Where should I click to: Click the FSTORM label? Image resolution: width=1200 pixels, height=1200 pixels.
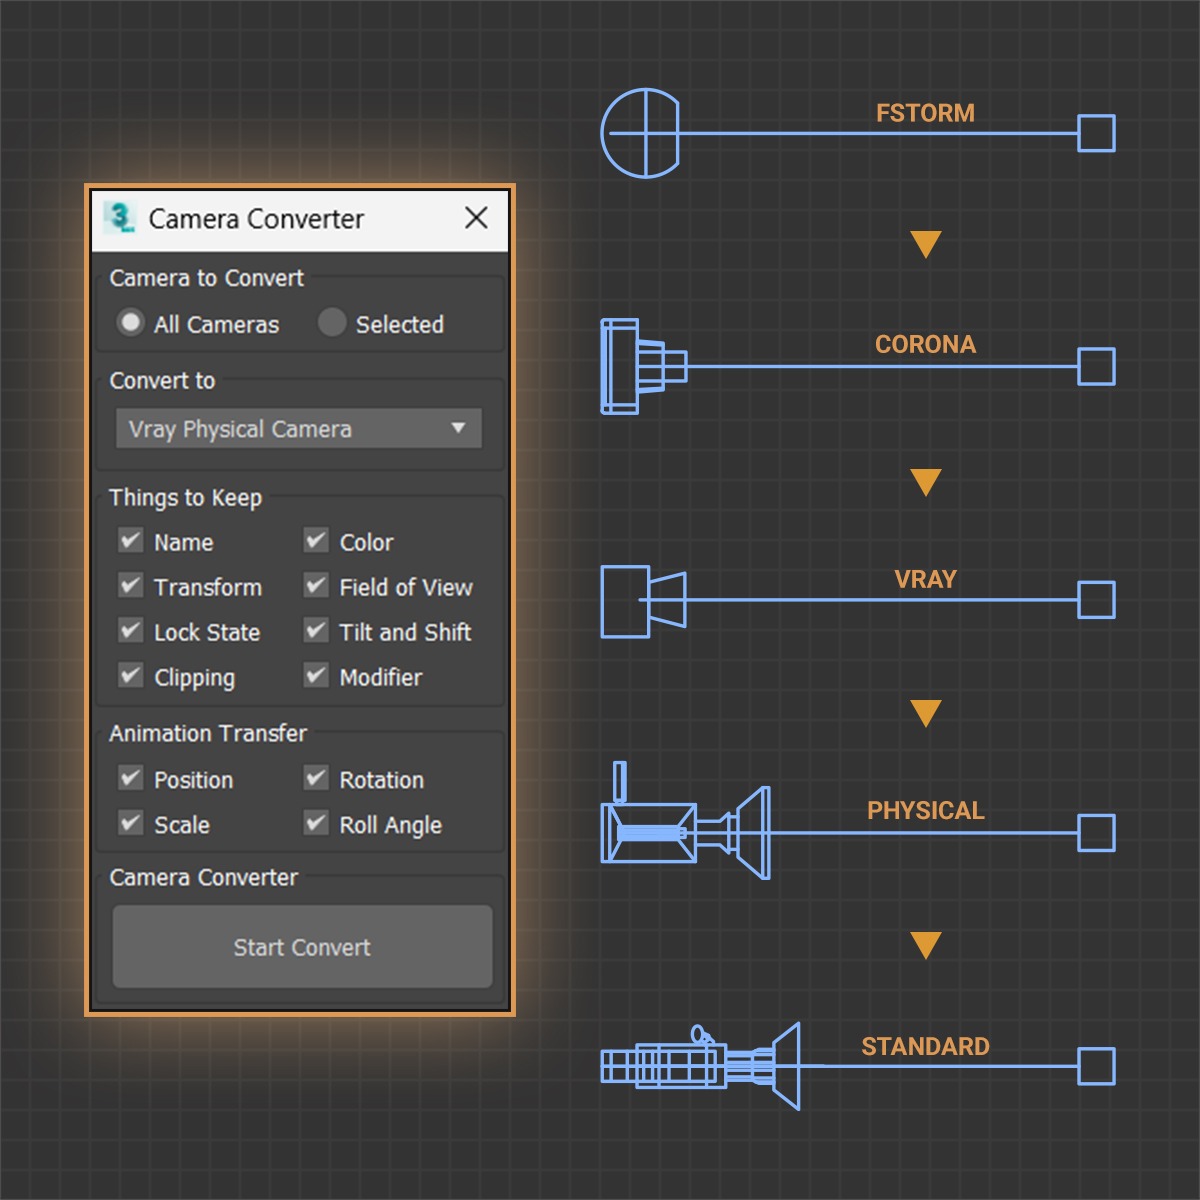click(x=925, y=113)
